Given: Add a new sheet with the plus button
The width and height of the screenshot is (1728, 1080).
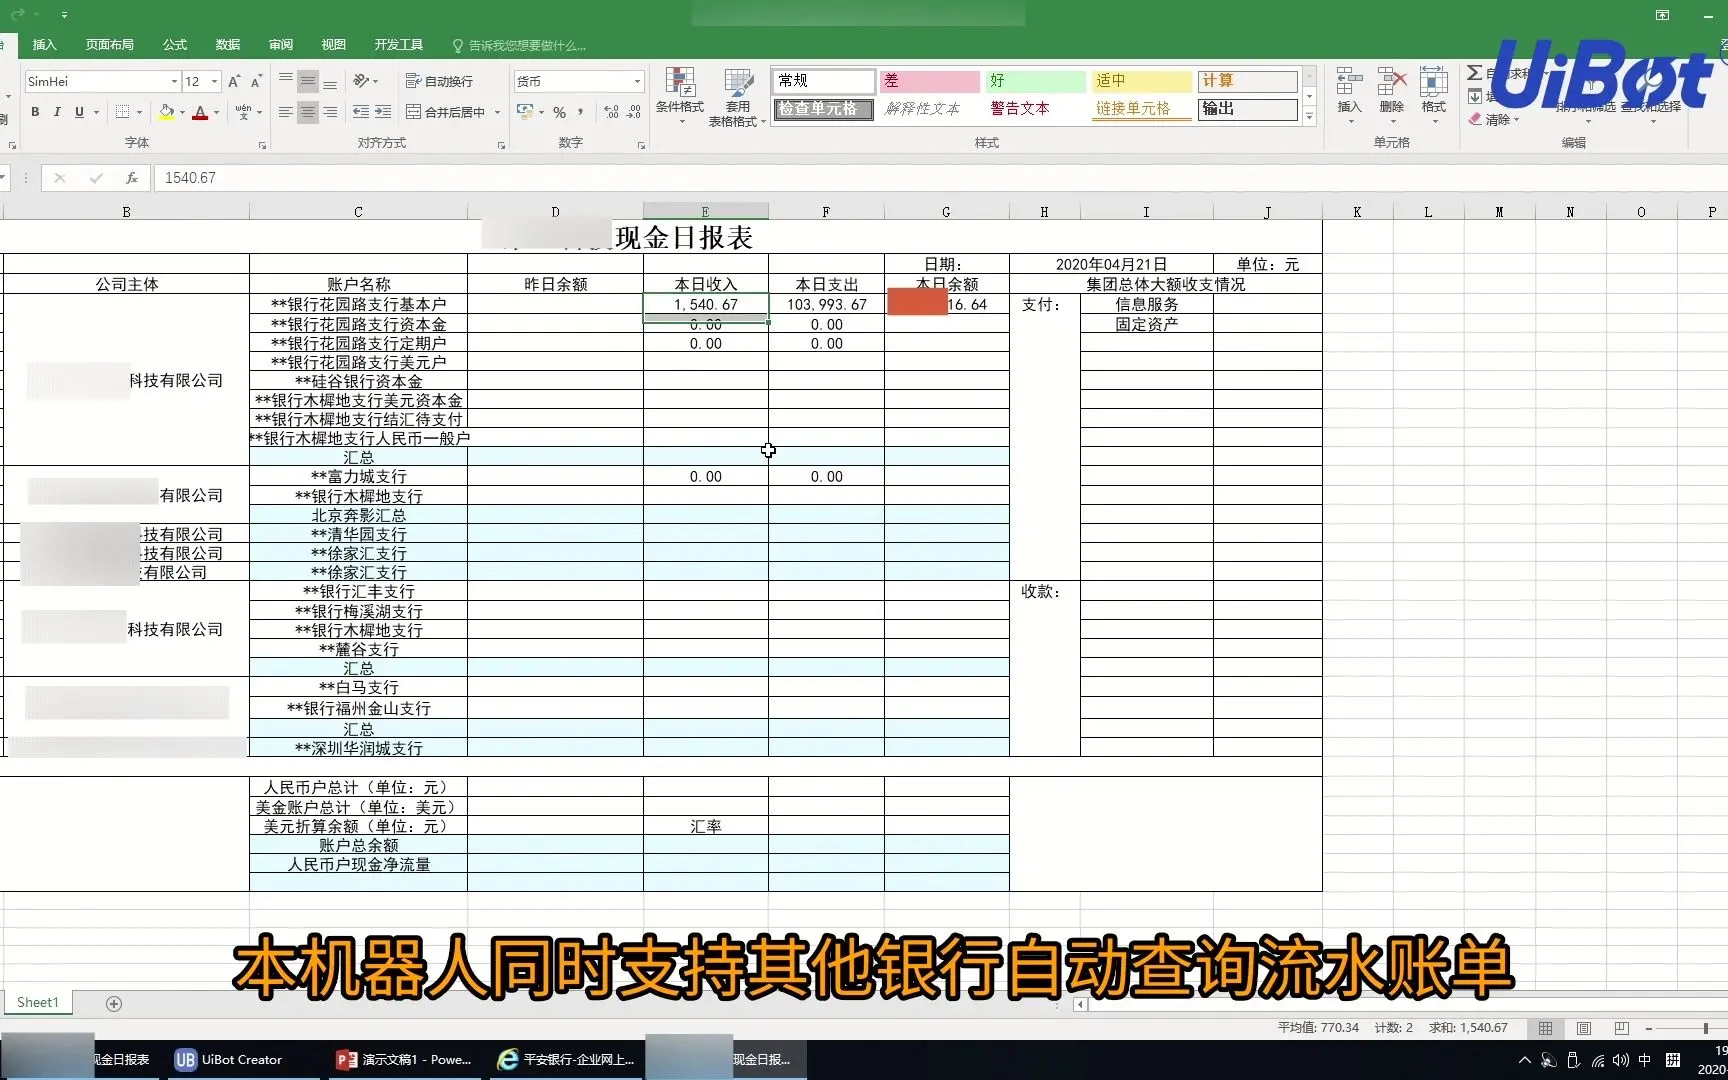Looking at the screenshot, I should (x=114, y=1003).
